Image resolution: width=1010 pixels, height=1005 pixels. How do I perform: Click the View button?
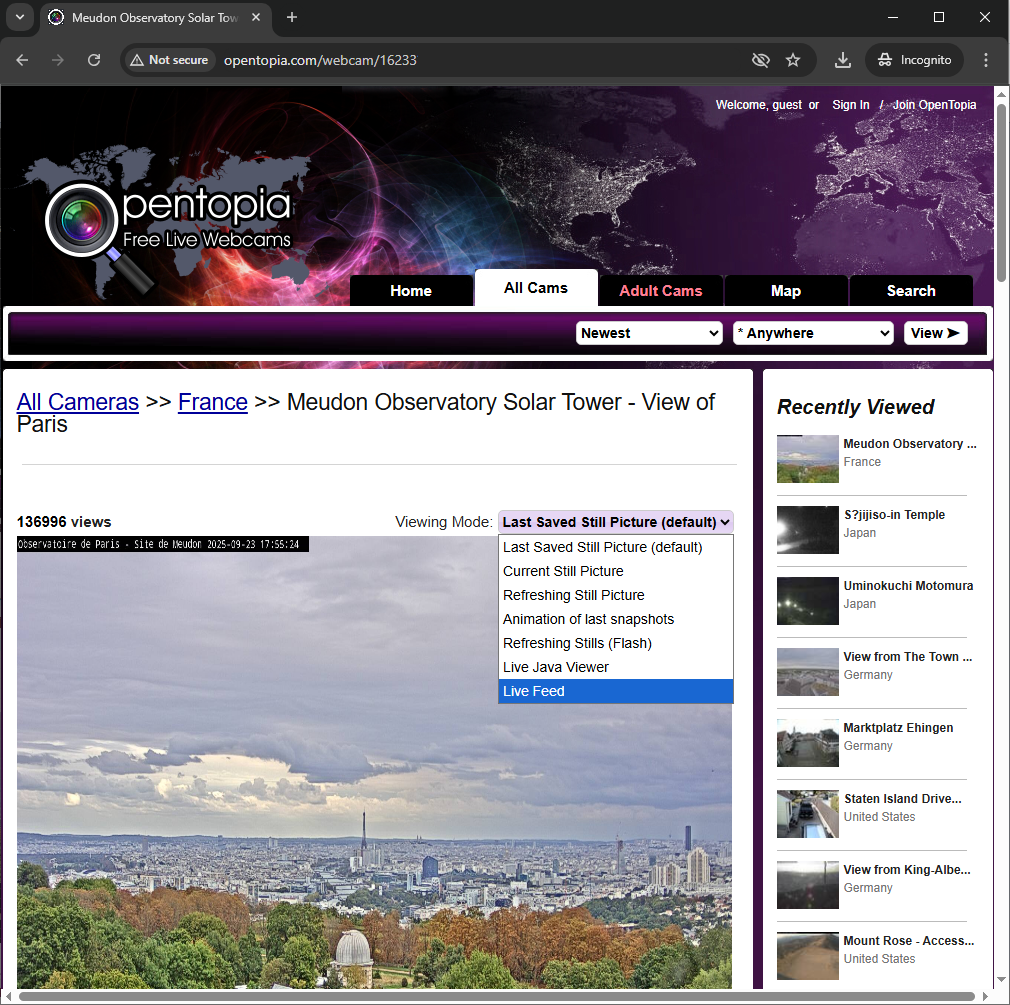pyautogui.click(x=935, y=333)
